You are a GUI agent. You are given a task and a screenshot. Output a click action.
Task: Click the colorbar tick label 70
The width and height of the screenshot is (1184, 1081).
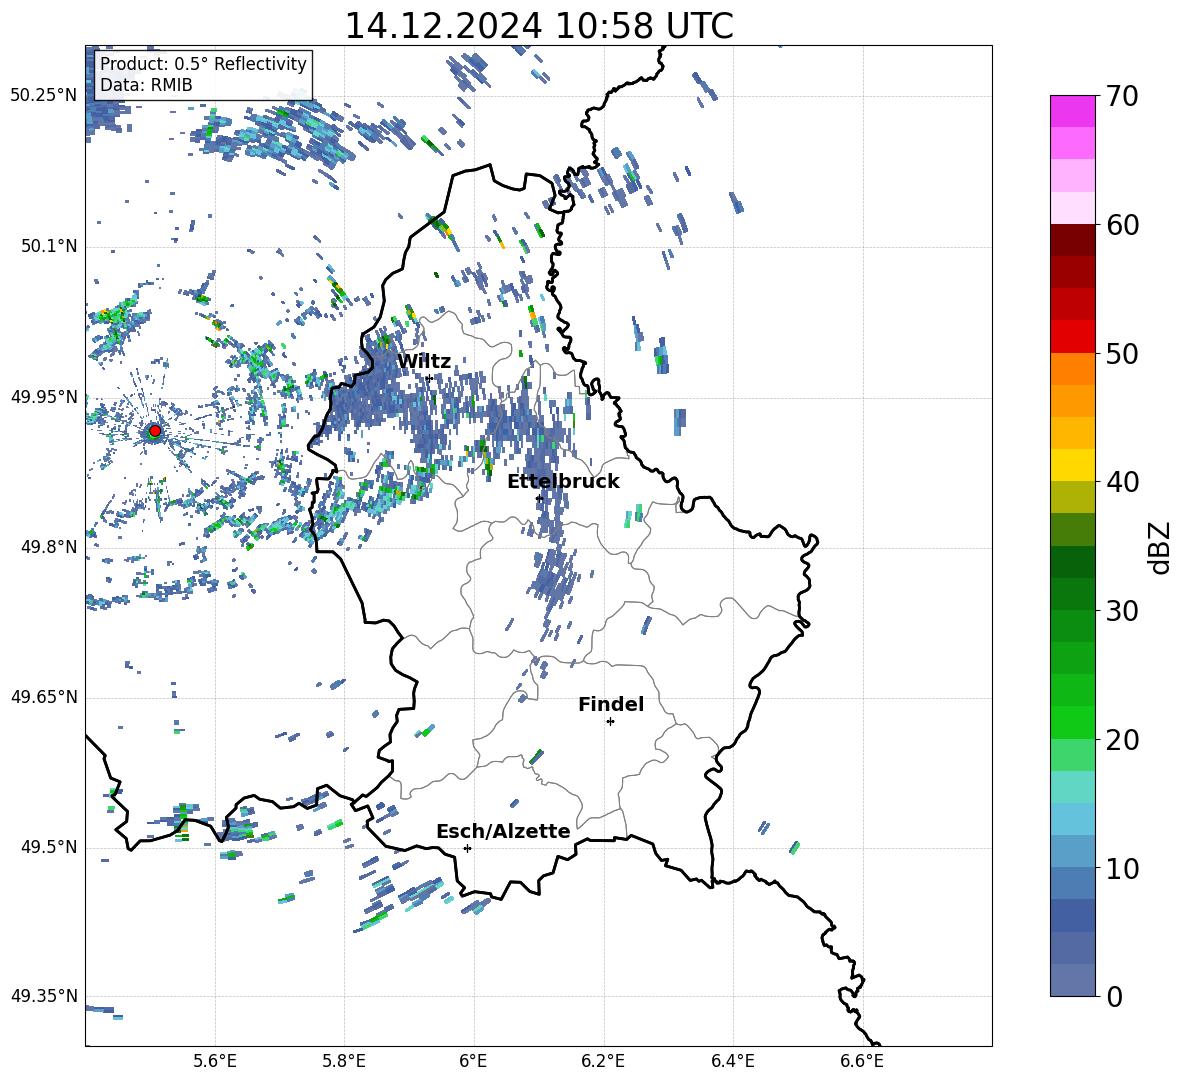pyautogui.click(x=1122, y=97)
